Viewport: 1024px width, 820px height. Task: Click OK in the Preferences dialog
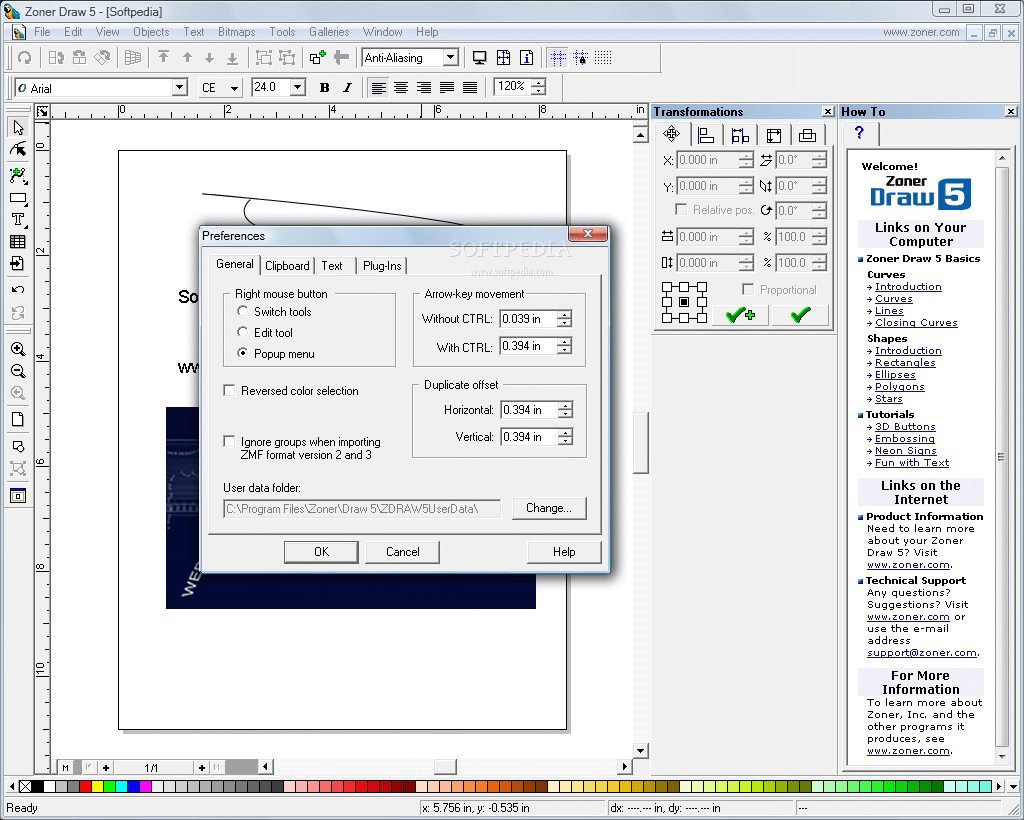(x=321, y=552)
